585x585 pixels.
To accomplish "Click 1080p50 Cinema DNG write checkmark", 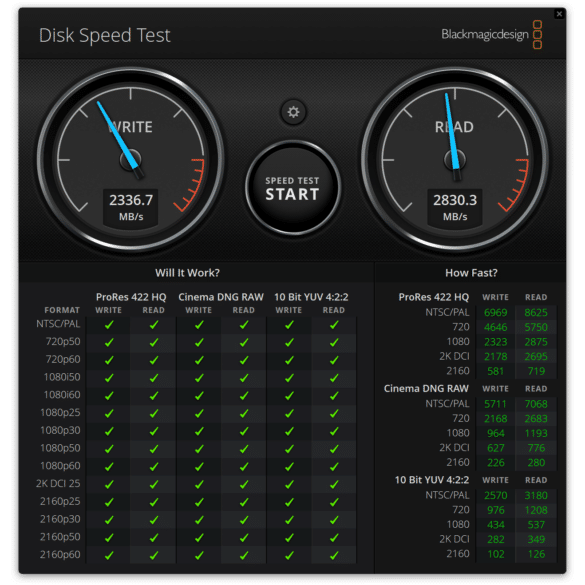I will coord(199,448).
